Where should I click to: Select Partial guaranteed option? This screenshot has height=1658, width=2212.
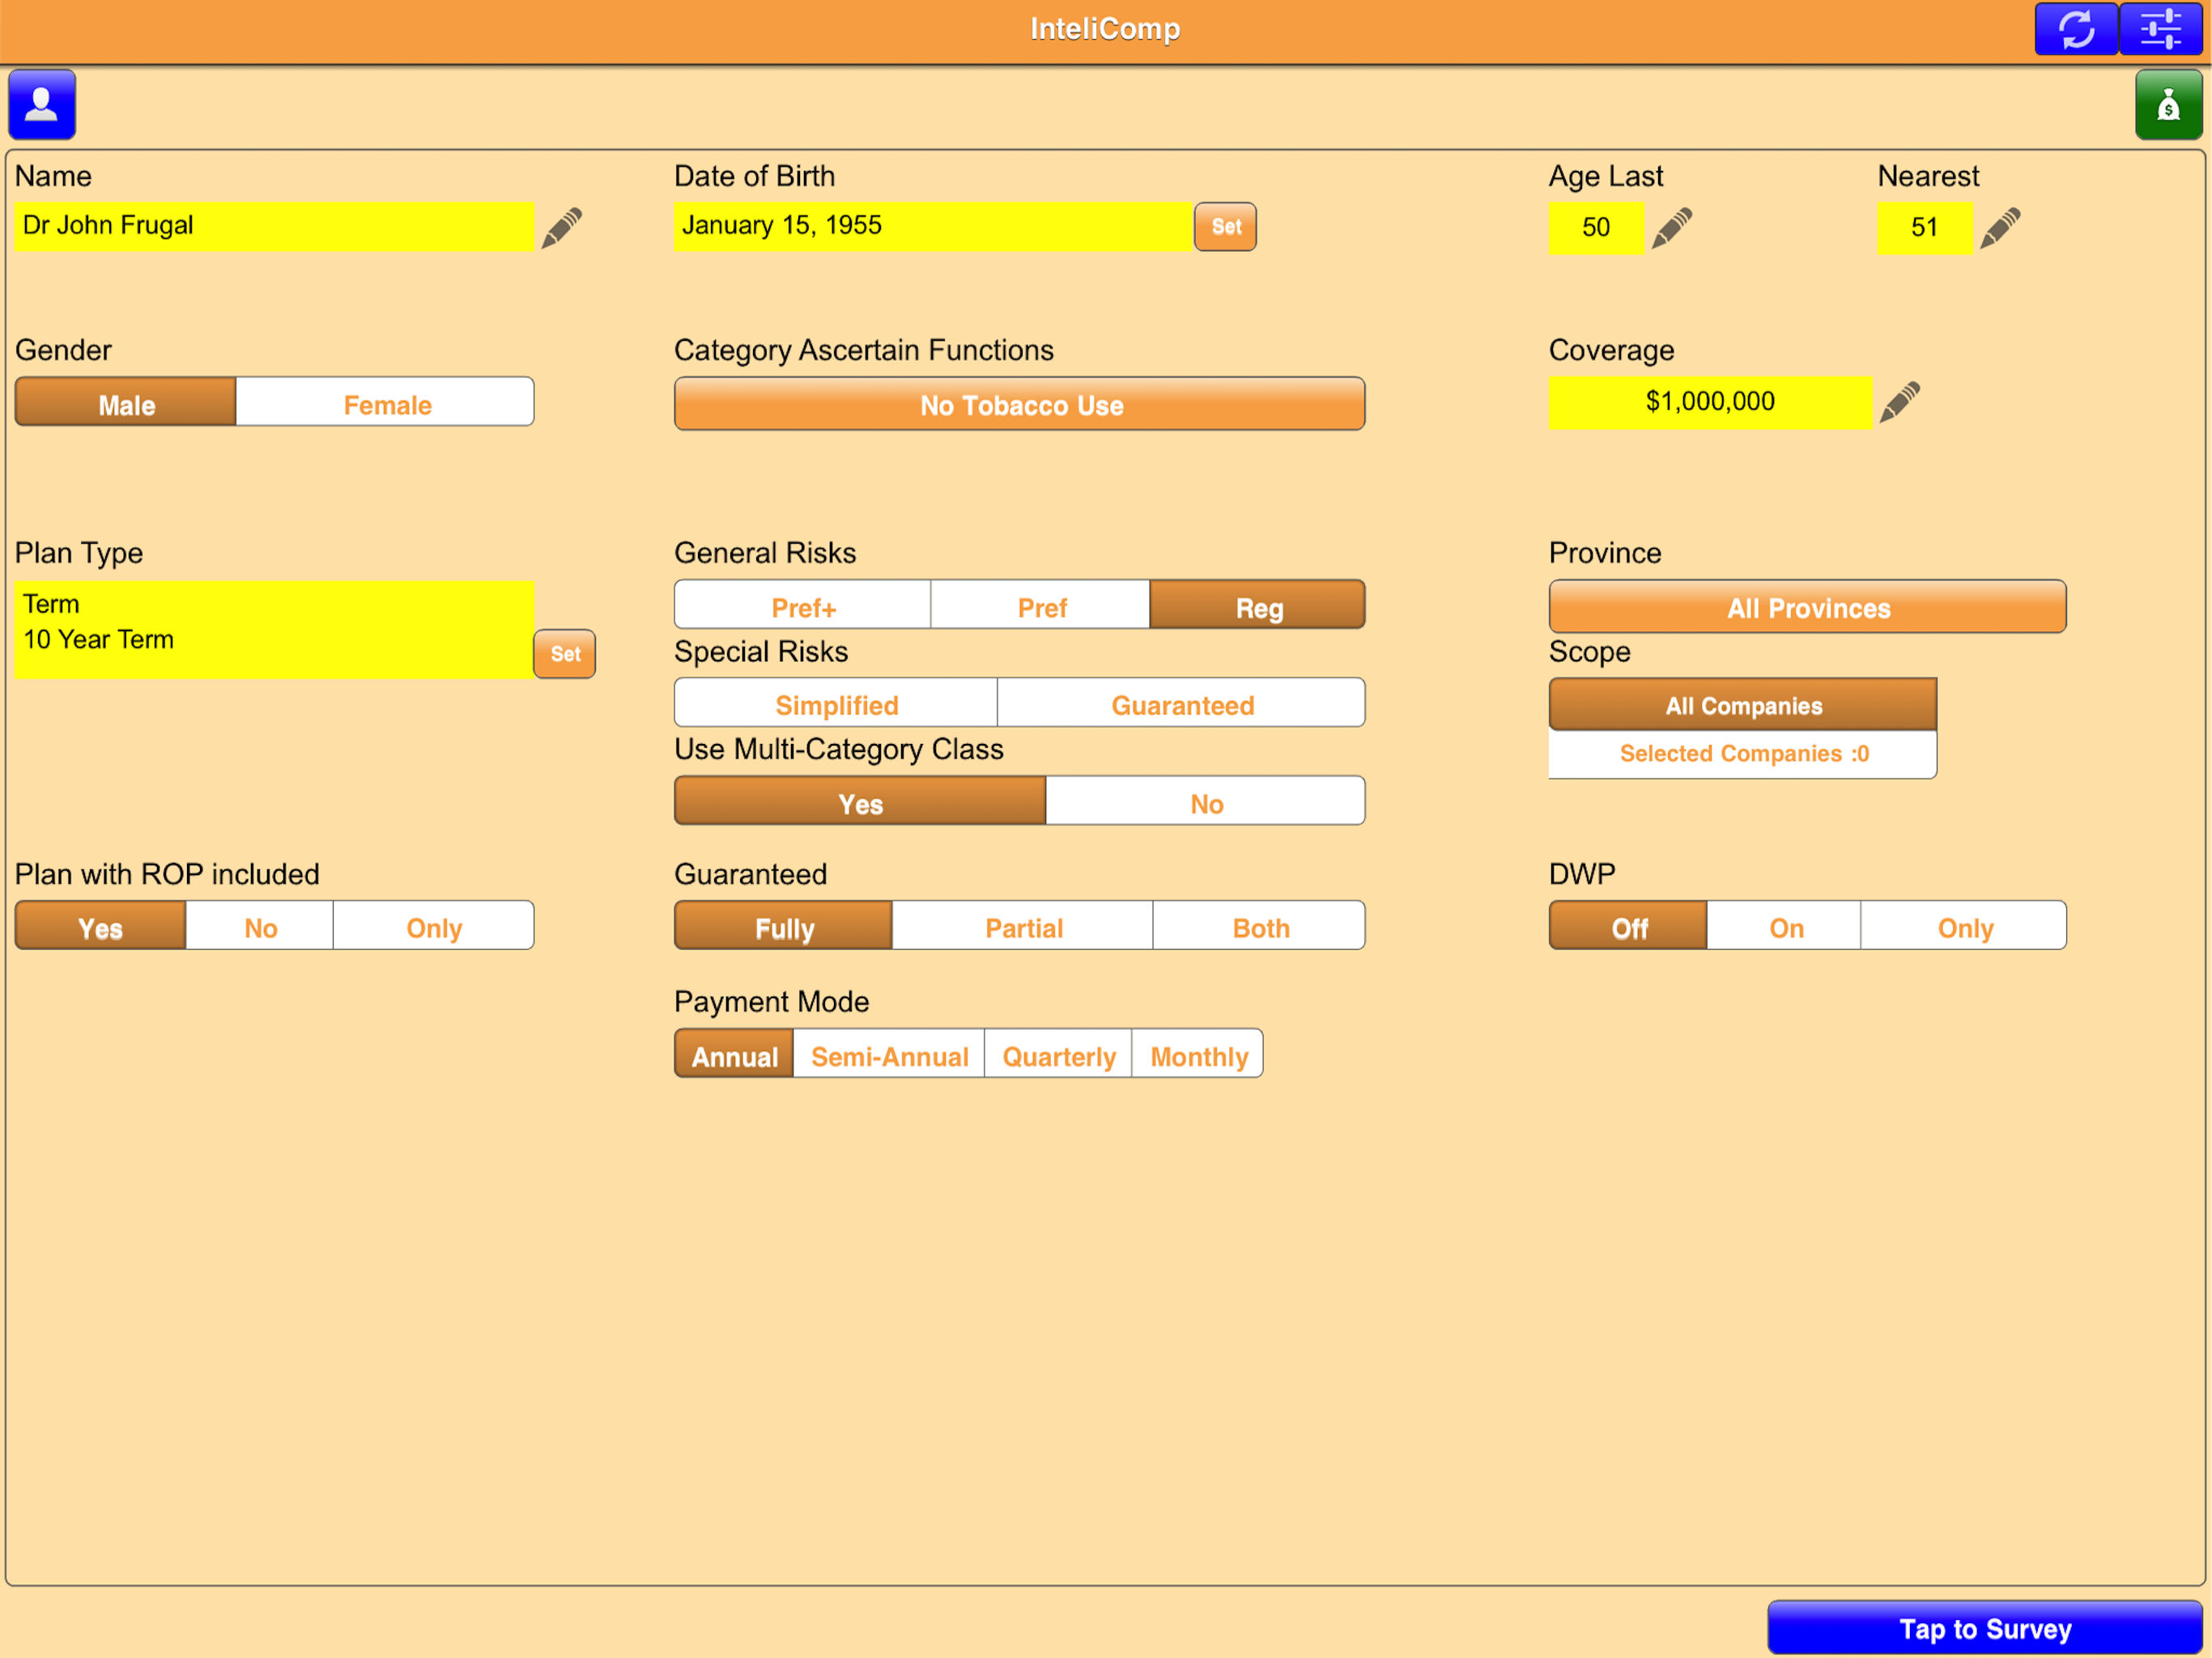[1023, 926]
